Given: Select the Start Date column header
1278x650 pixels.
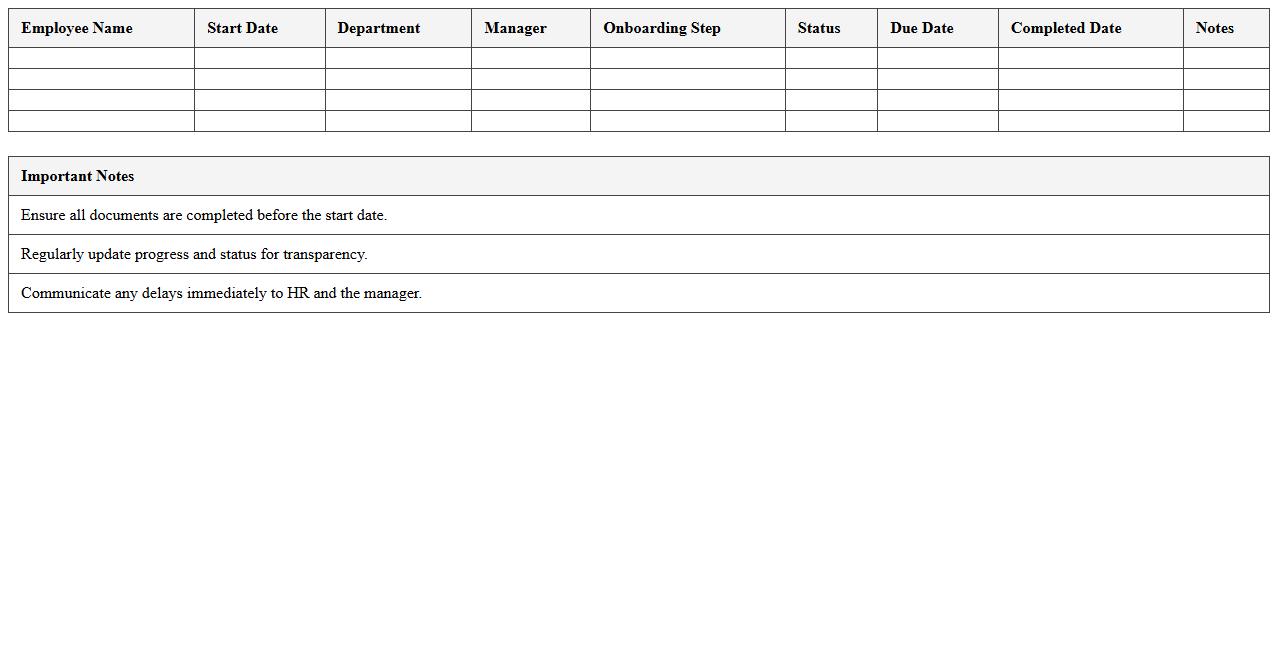Looking at the screenshot, I should coord(243,28).
